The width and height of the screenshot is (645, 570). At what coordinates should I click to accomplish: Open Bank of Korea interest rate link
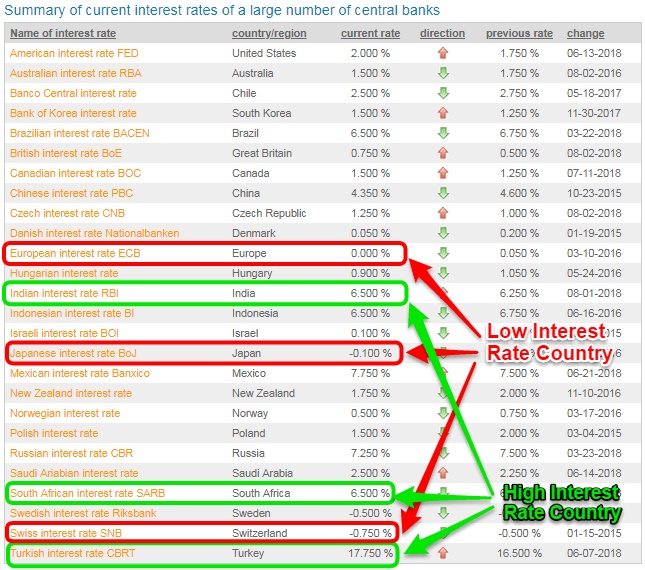click(x=73, y=113)
